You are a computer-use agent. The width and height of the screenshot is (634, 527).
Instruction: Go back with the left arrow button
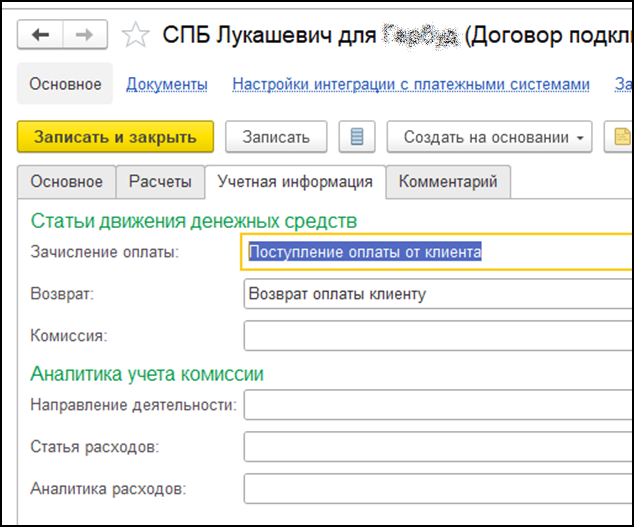(x=40, y=35)
